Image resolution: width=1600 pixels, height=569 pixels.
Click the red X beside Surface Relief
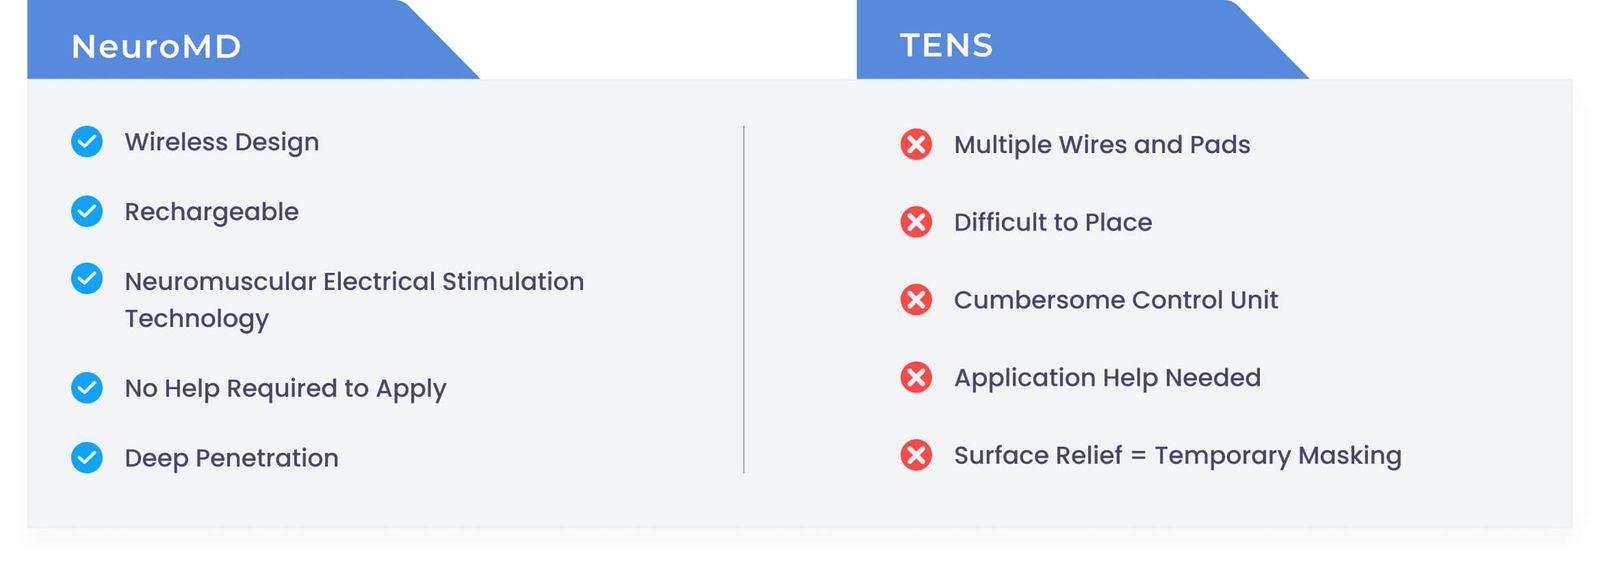click(916, 456)
